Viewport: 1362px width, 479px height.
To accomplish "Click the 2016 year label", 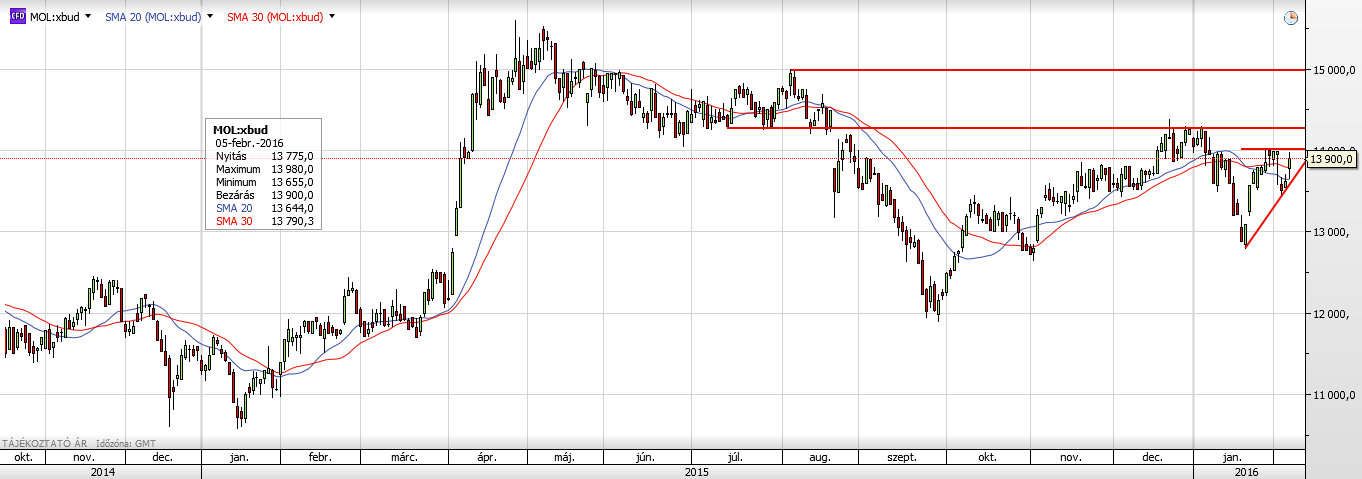I will point(1246,470).
